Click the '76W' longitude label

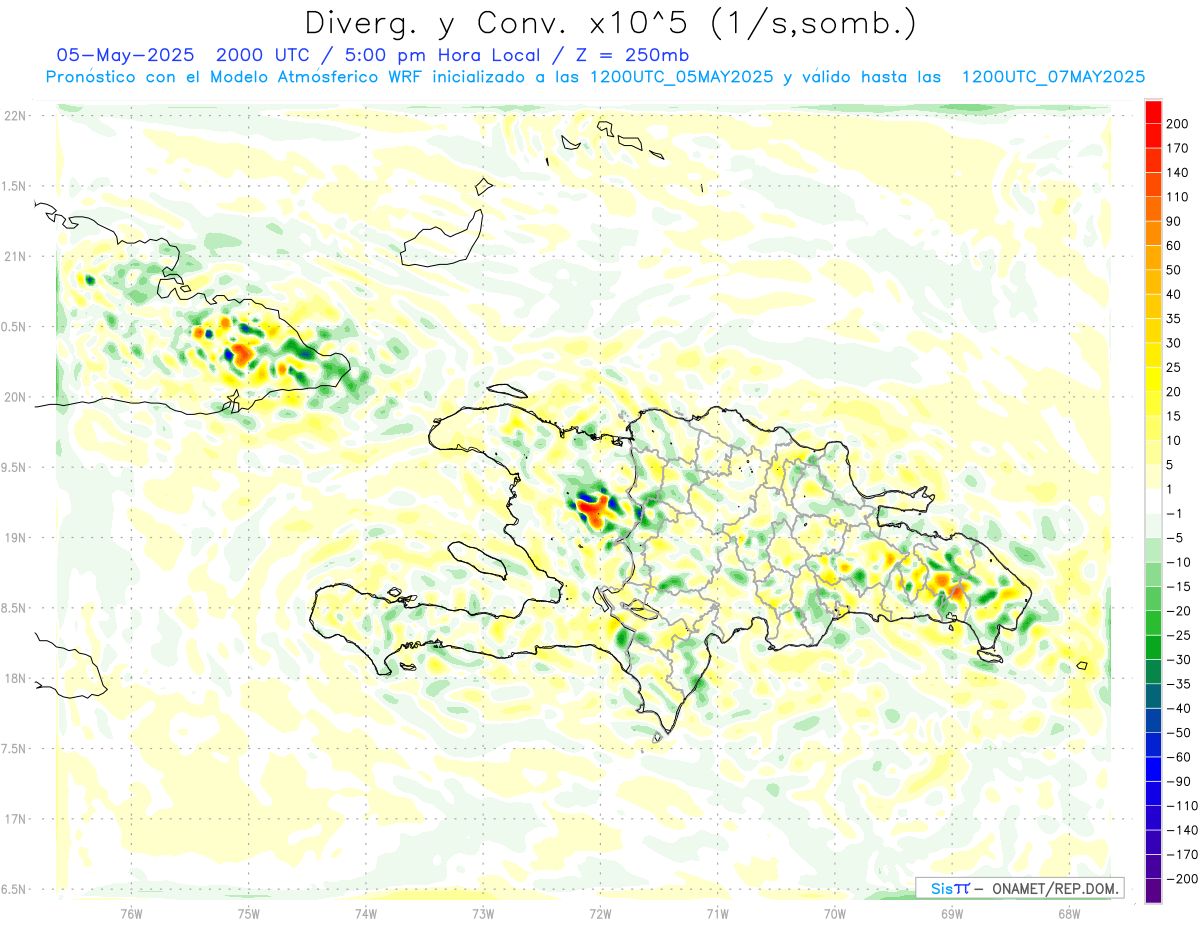[131, 913]
